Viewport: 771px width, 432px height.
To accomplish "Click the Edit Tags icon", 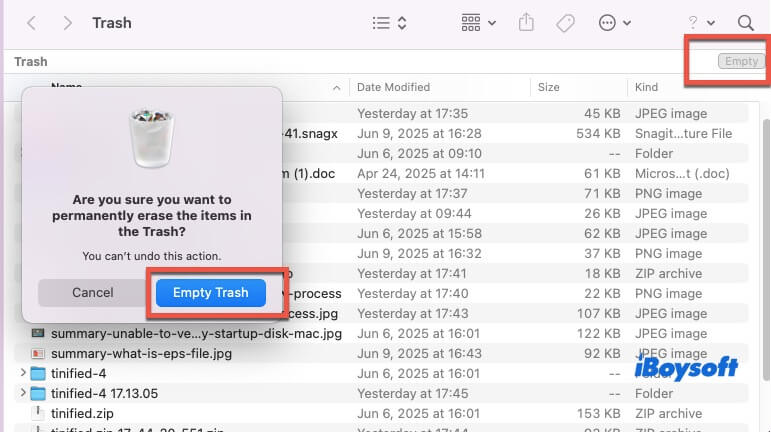I will click(x=565, y=22).
